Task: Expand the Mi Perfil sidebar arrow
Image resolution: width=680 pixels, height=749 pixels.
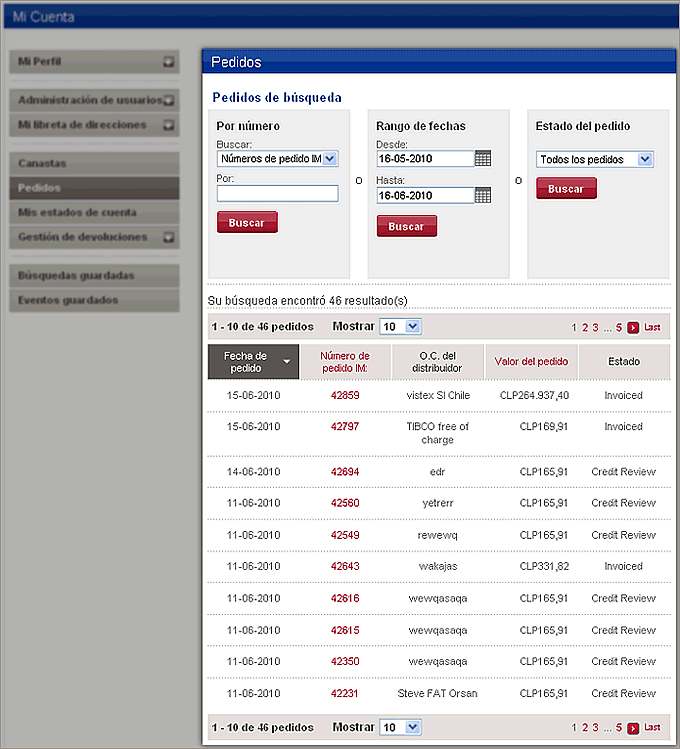Action: [x=169, y=62]
